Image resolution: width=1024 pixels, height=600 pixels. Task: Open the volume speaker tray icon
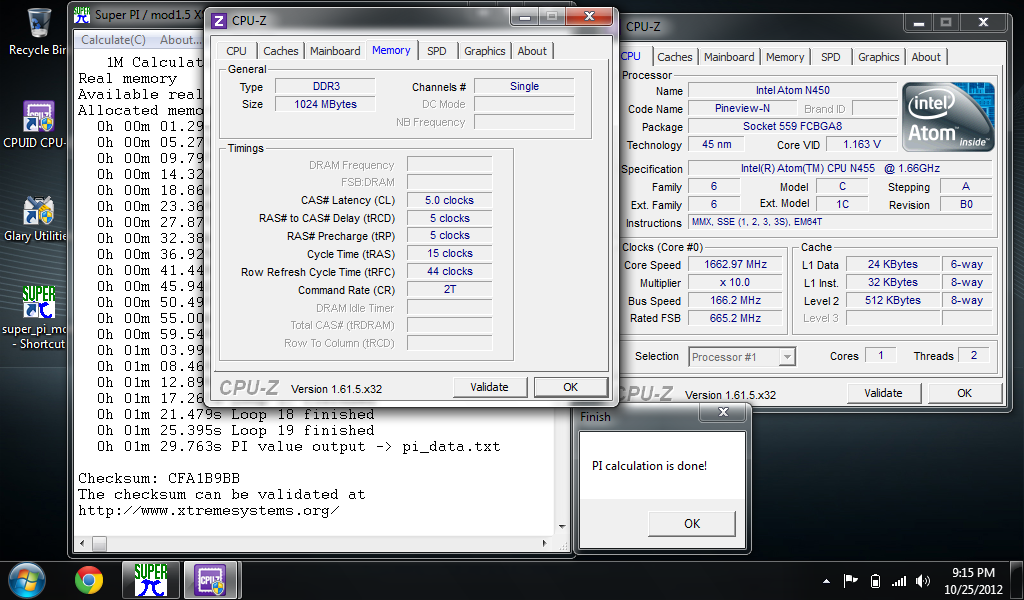[923, 580]
